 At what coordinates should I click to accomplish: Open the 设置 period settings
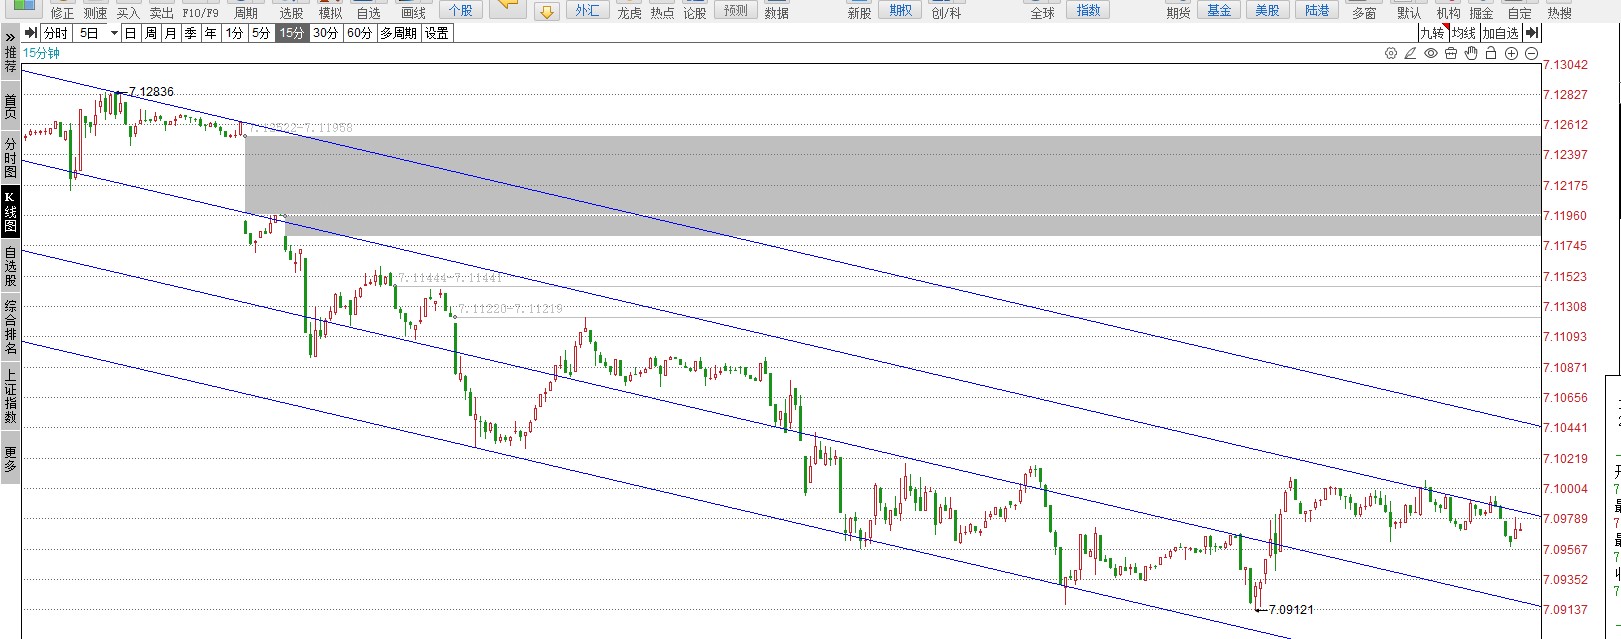(437, 33)
